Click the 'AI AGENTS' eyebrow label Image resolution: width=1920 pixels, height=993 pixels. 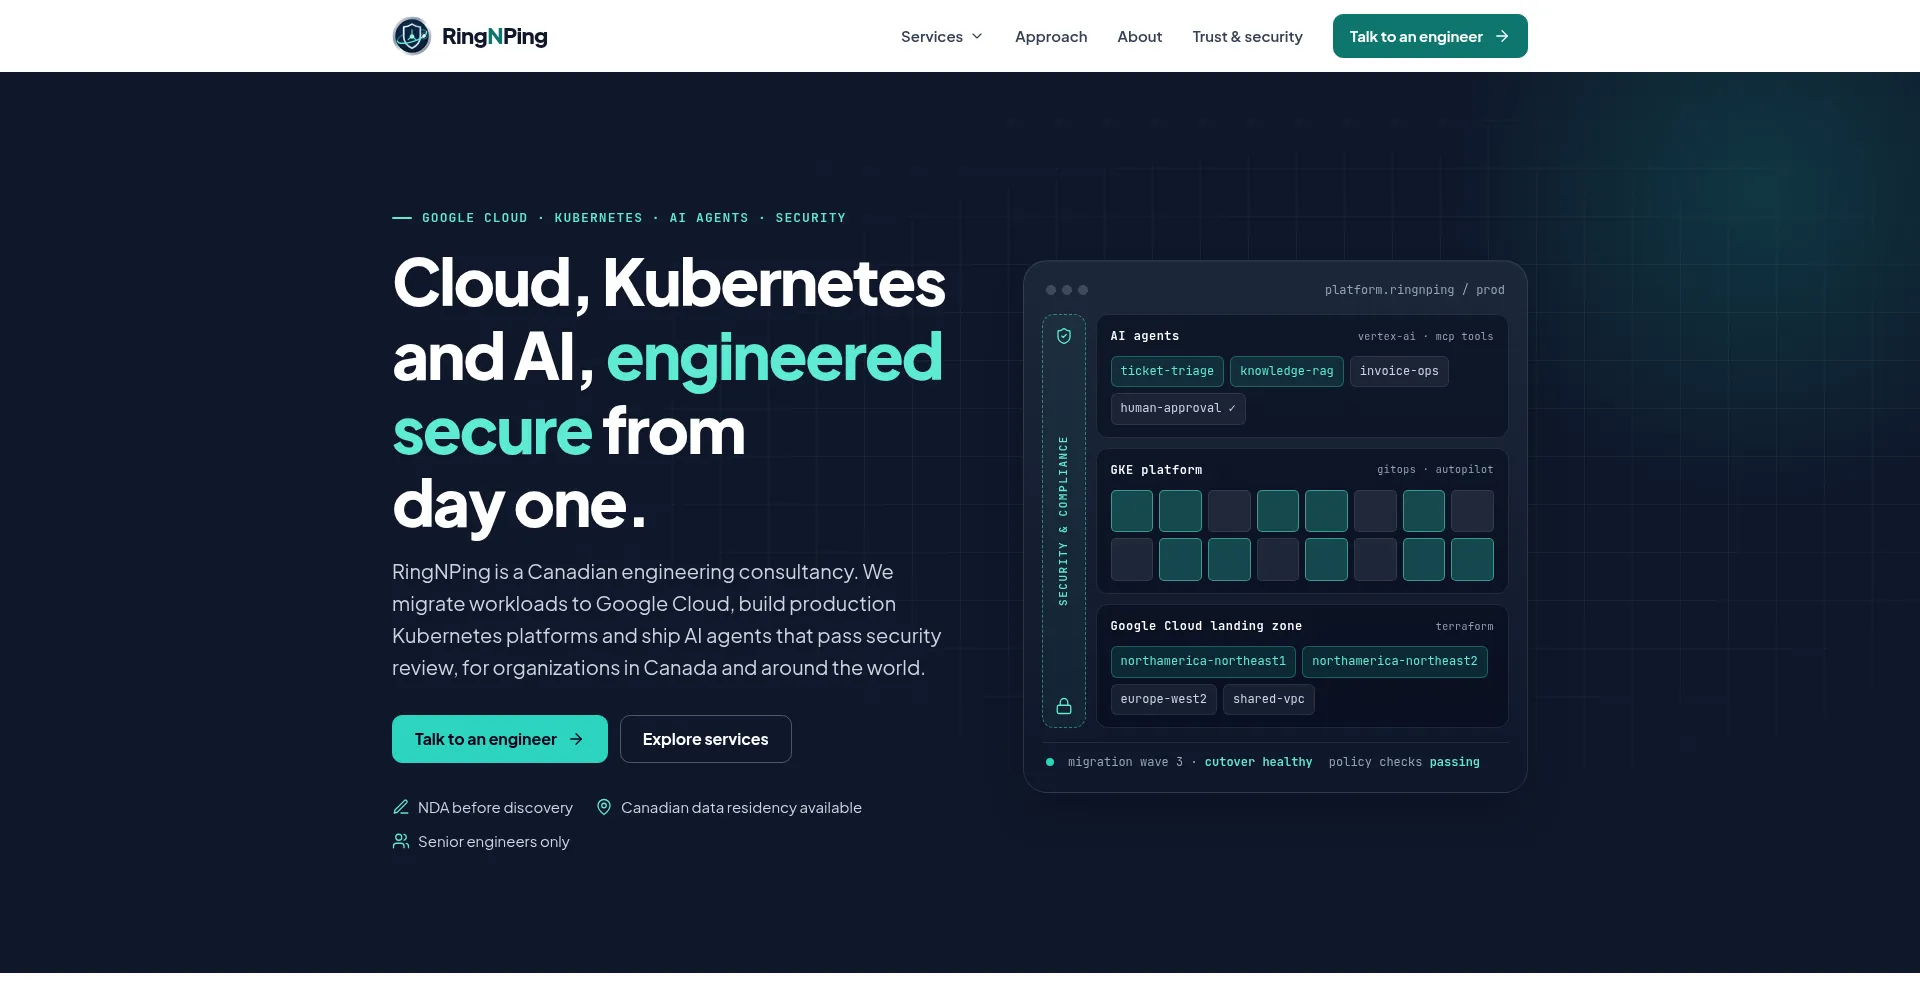(x=709, y=218)
